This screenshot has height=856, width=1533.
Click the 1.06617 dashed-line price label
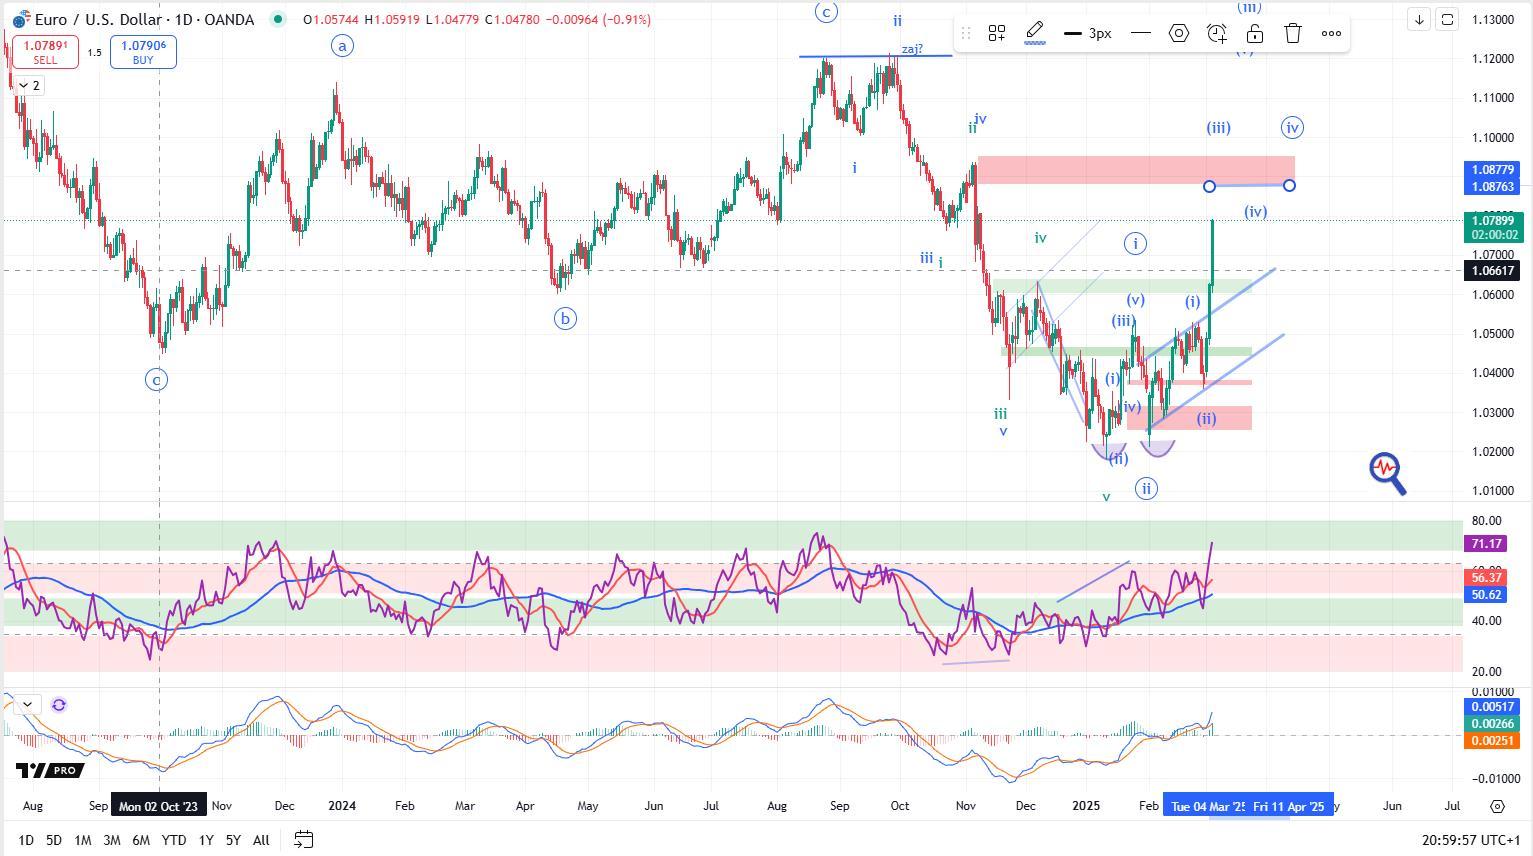(1491, 271)
